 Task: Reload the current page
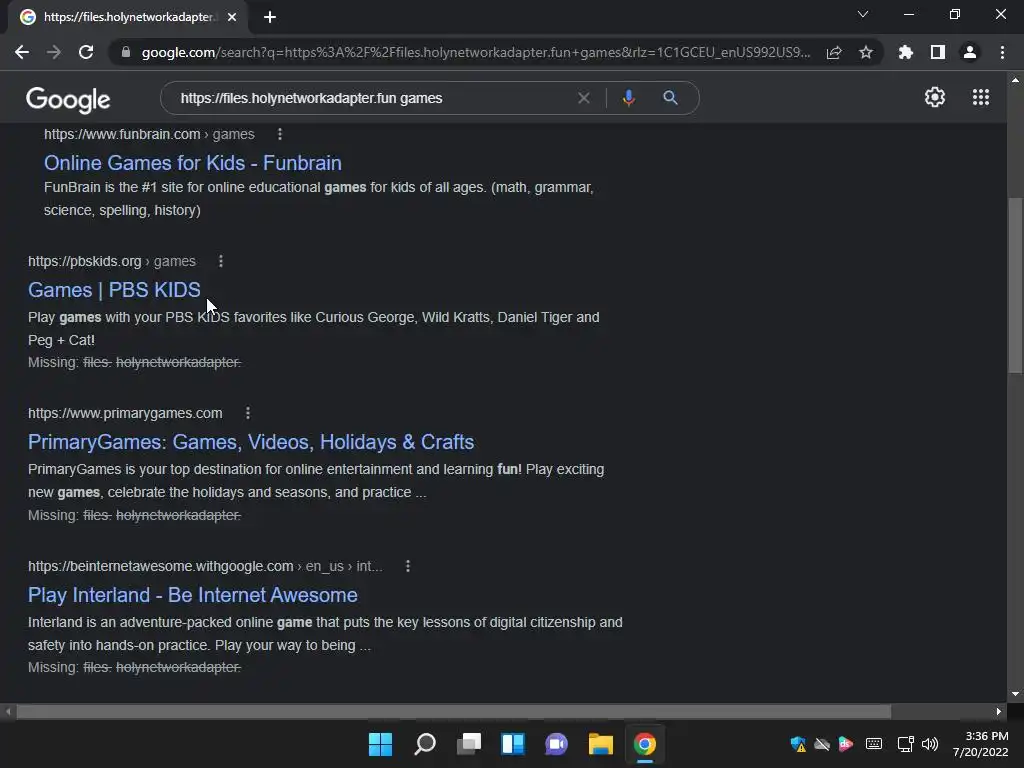pyautogui.click(x=86, y=52)
